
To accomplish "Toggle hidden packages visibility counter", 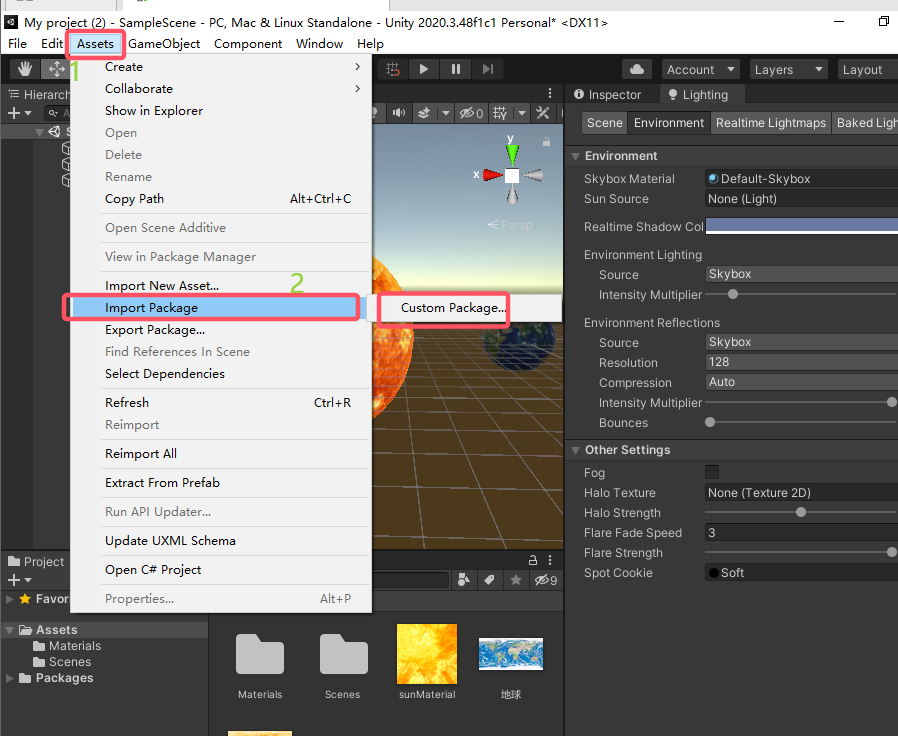I will point(545,580).
